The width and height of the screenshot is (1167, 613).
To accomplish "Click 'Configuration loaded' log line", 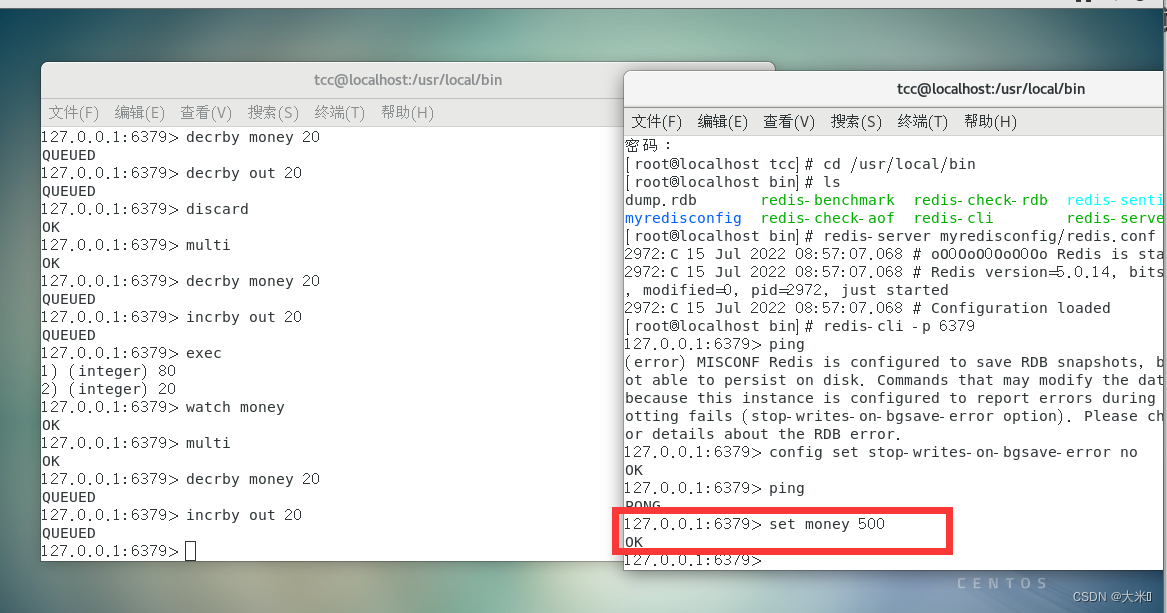I will 868,308.
